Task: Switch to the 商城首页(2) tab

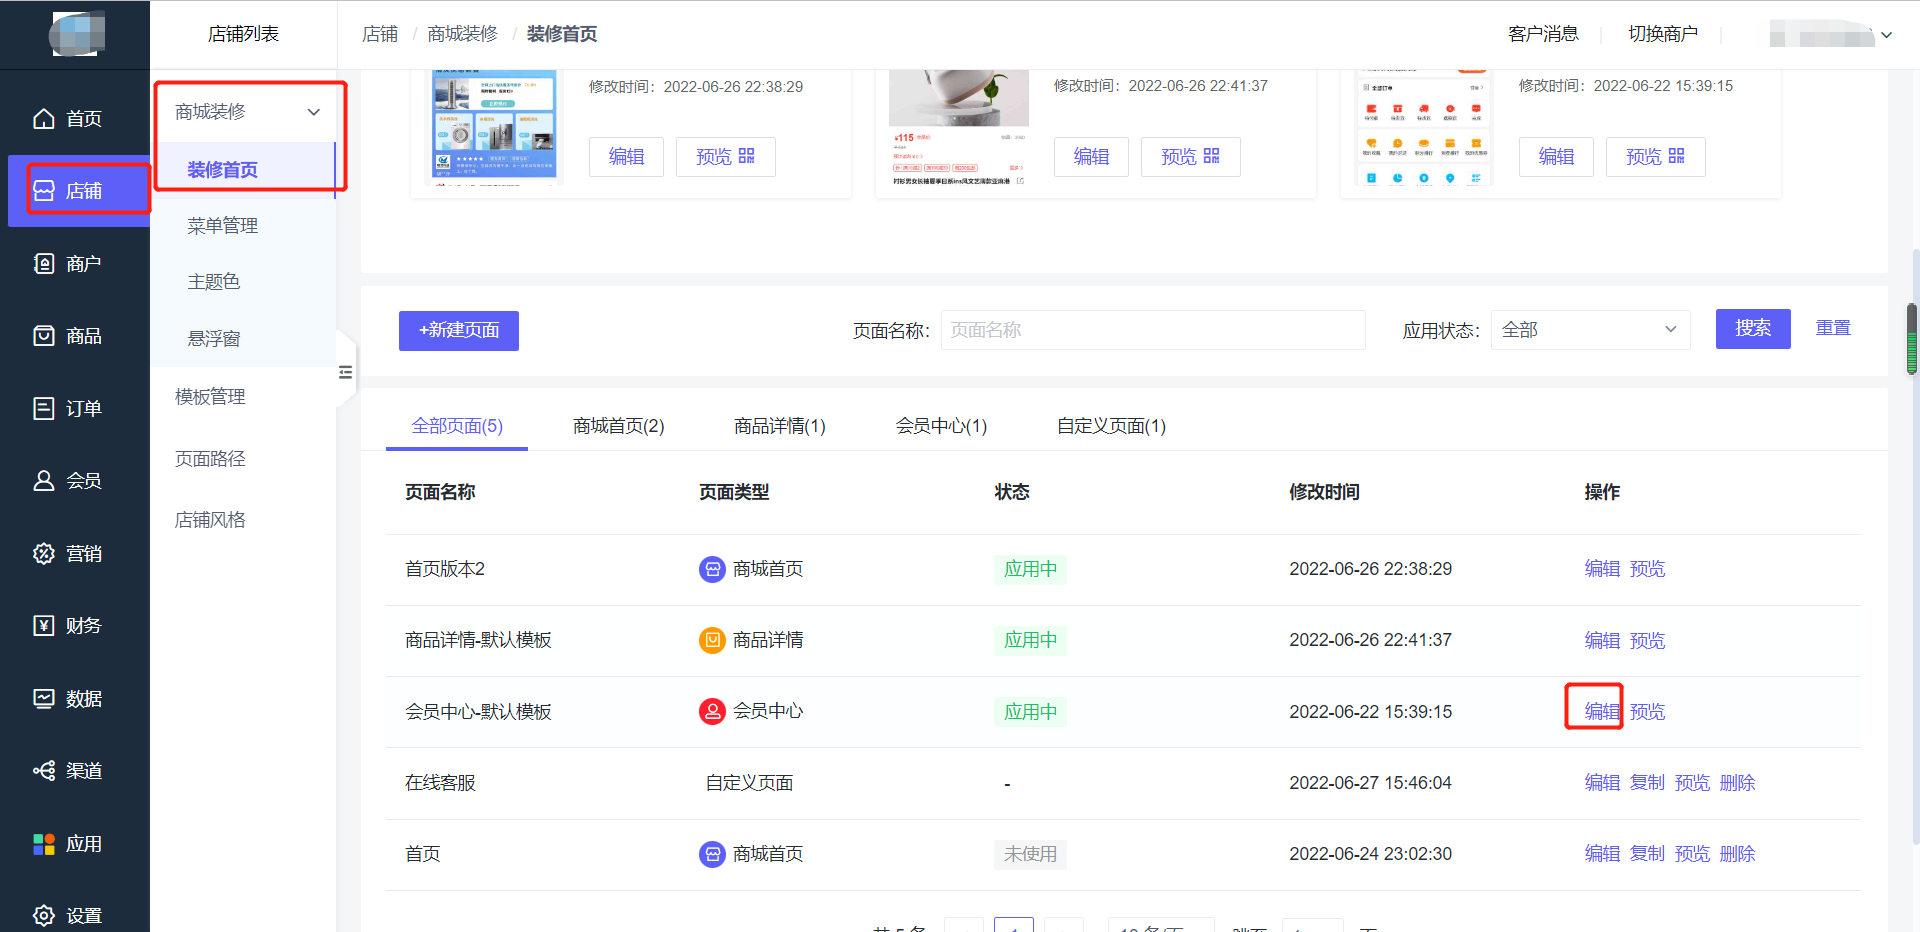Action: click(x=618, y=426)
